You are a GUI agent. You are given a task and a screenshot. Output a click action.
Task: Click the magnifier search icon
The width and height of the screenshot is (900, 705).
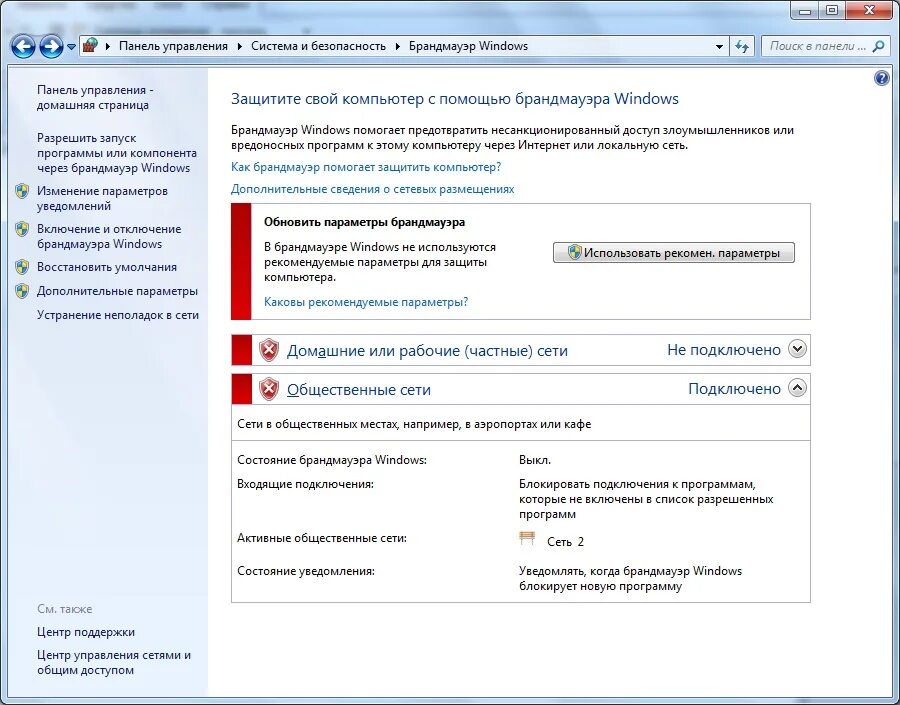878,46
